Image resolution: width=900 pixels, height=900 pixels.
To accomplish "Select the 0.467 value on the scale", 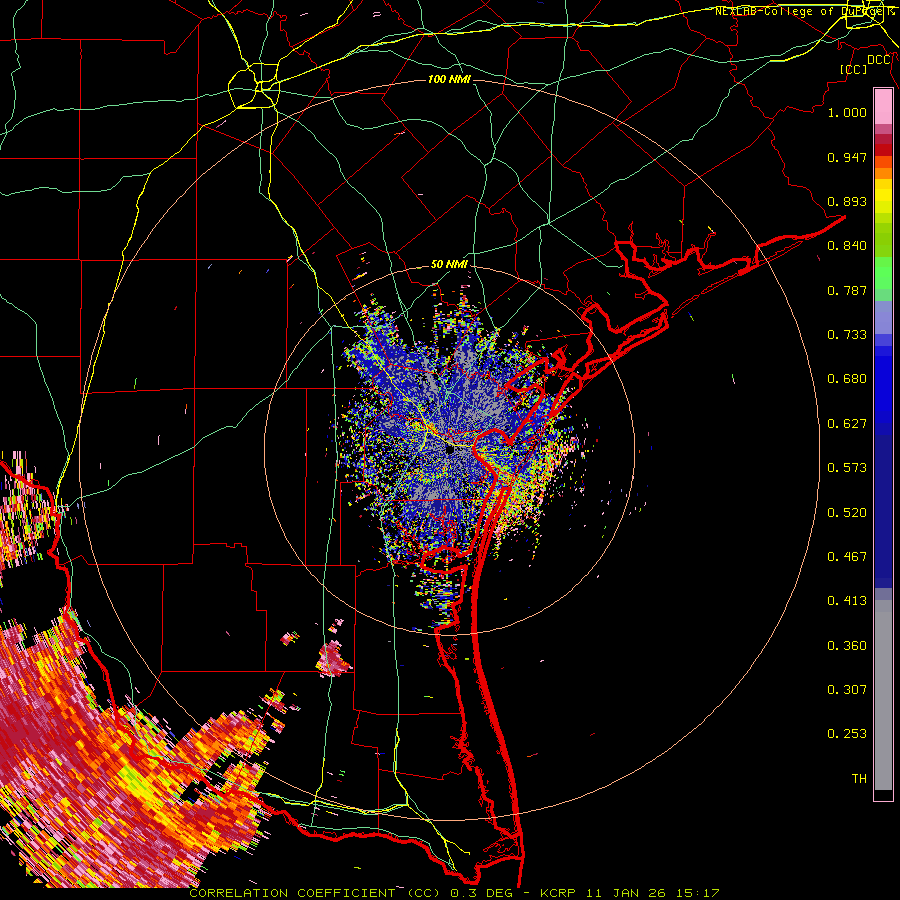I will [x=847, y=557].
